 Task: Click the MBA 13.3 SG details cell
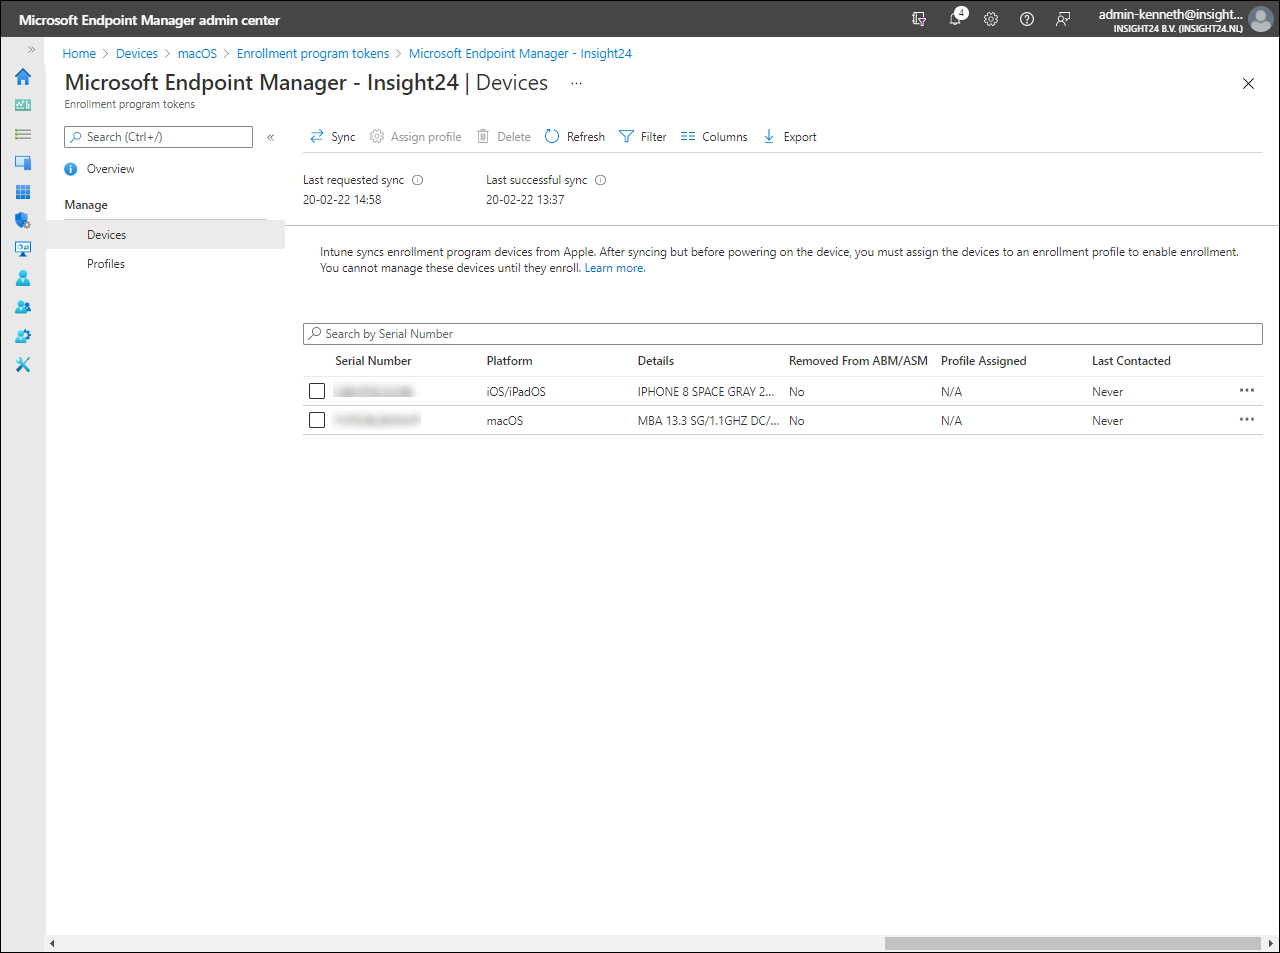coord(708,421)
